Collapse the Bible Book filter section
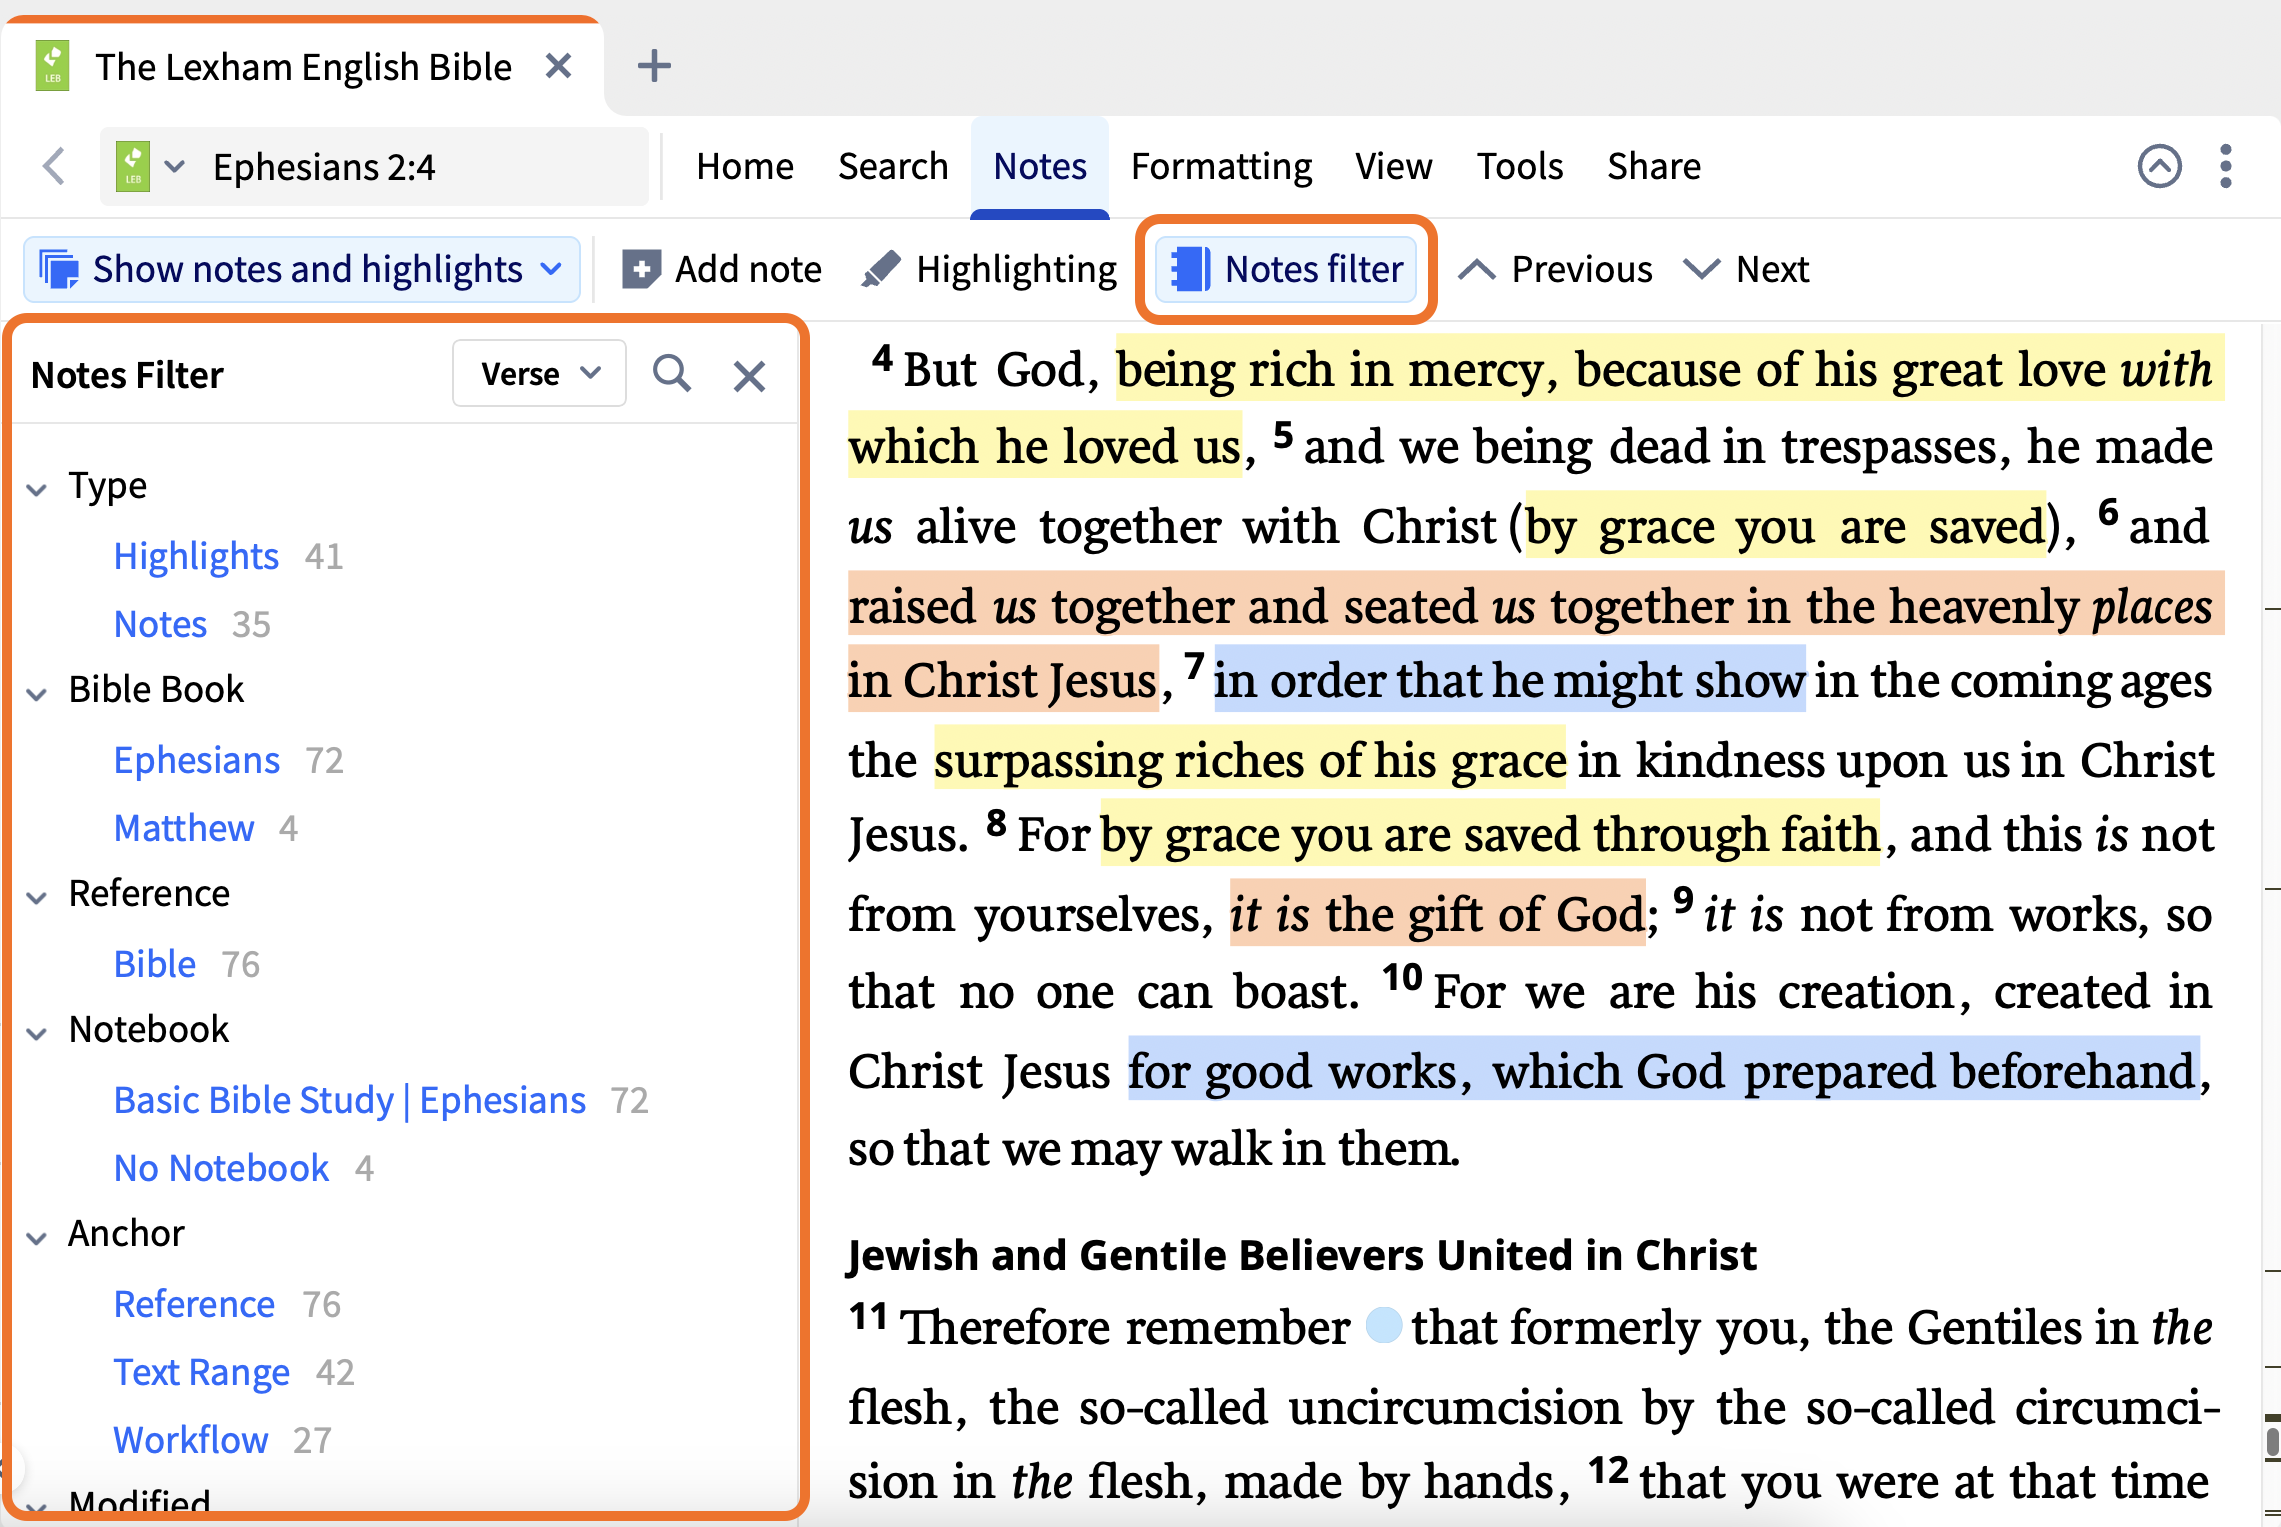2281x1527 pixels. [x=37, y=693]
